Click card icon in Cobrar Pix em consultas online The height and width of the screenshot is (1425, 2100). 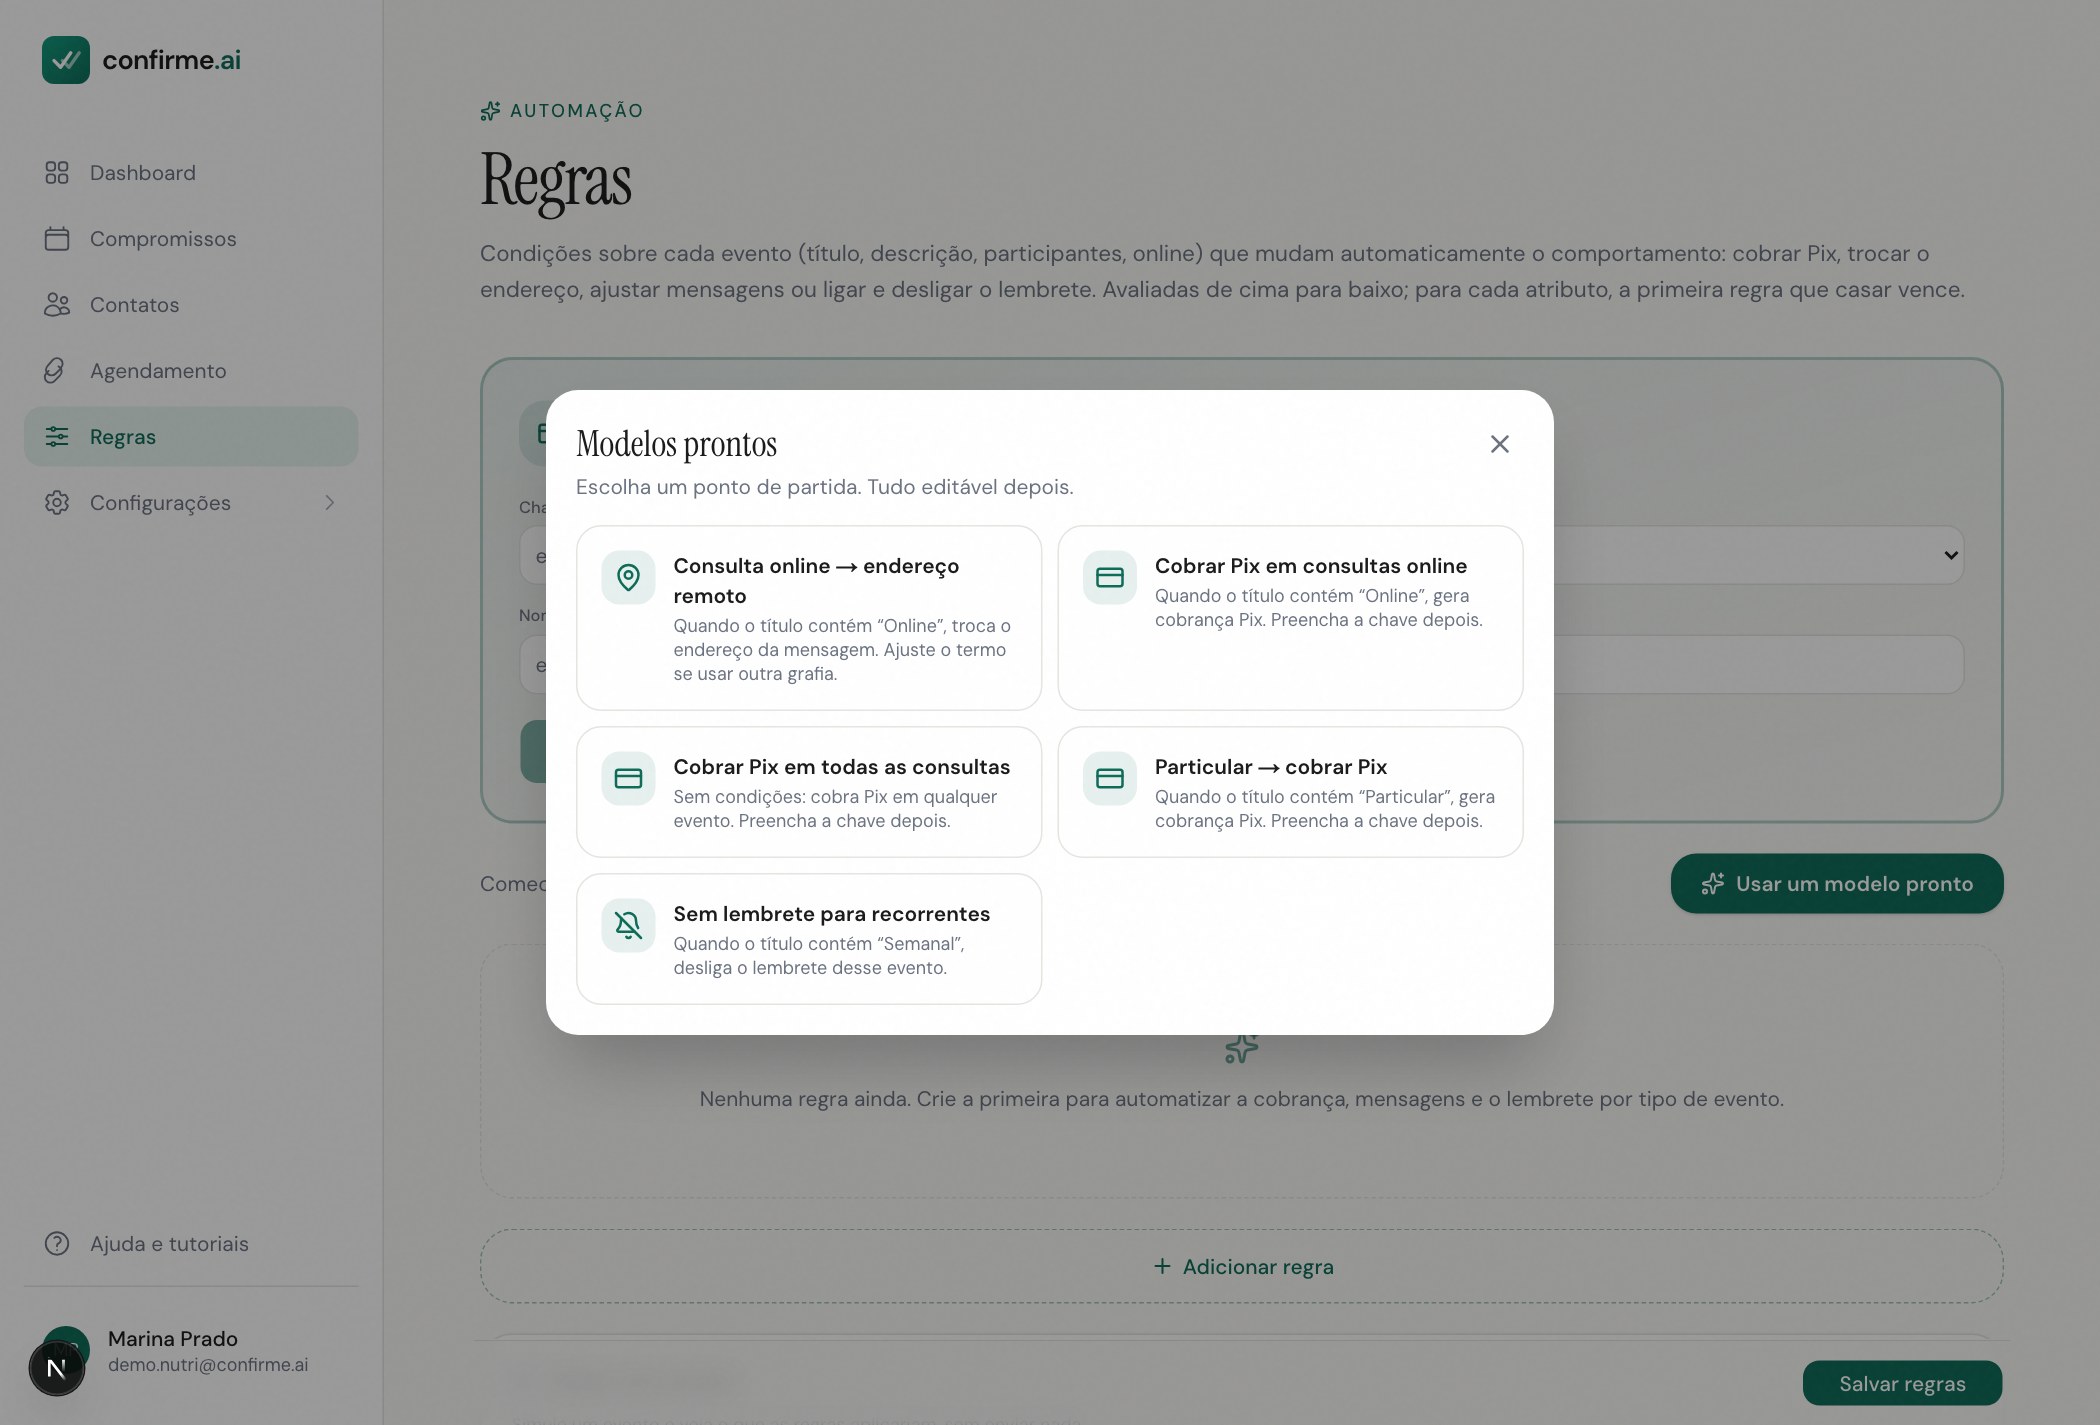[x=1110, y=577]
